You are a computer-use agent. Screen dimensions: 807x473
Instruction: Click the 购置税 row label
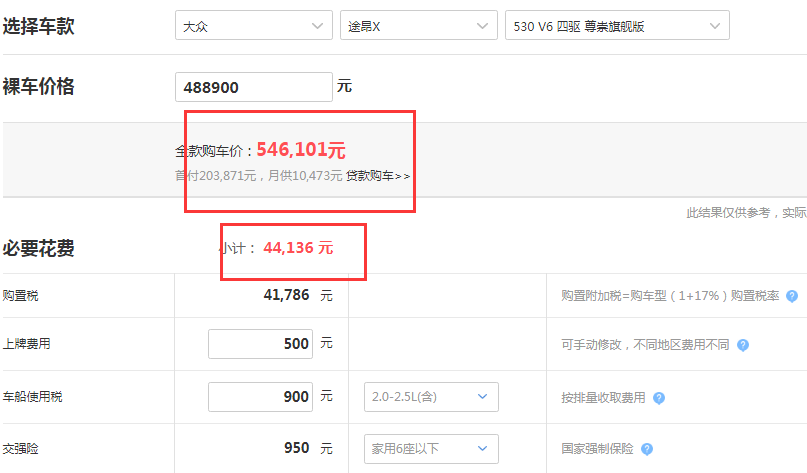tap(21, 295)
